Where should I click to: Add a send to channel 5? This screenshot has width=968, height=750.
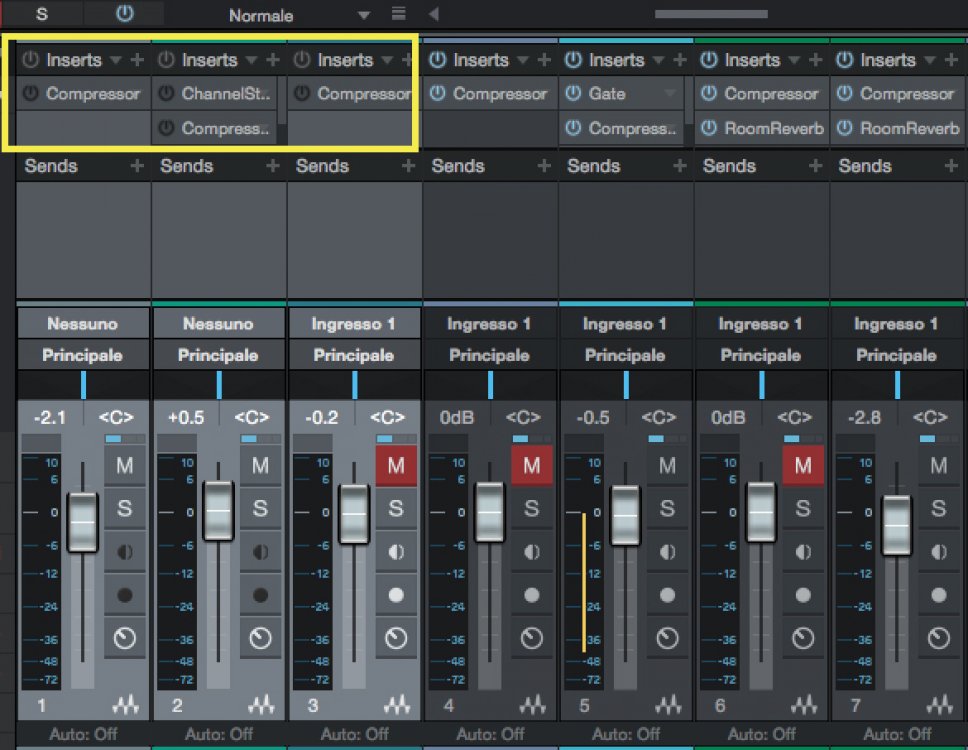pyautogui.click(x=680, y=165)
